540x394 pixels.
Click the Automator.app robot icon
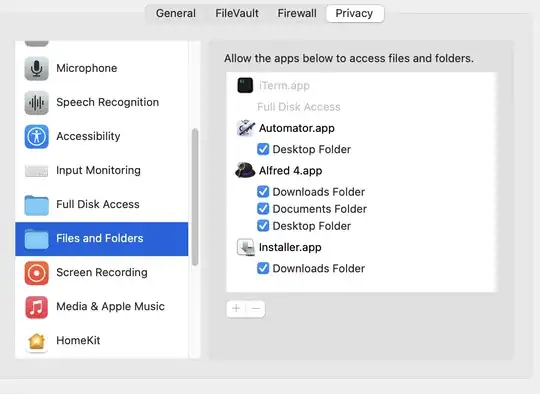click(x=246, y=128)
